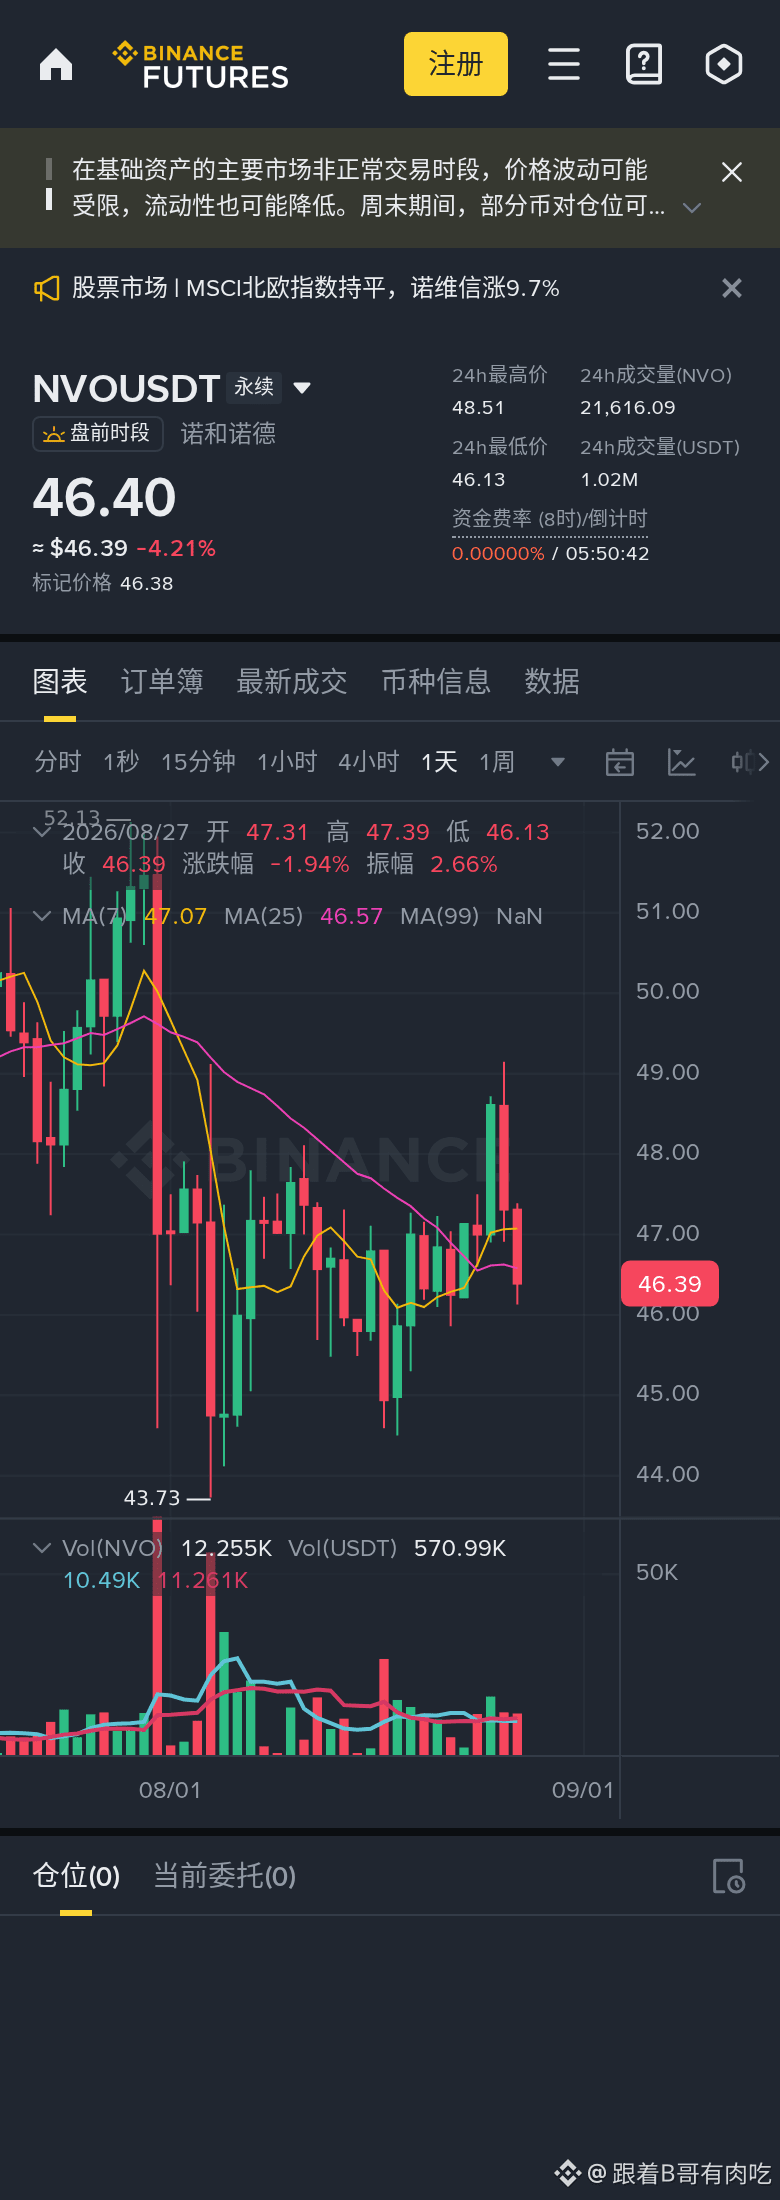Open the Binance Futures logo

[201, 66]
